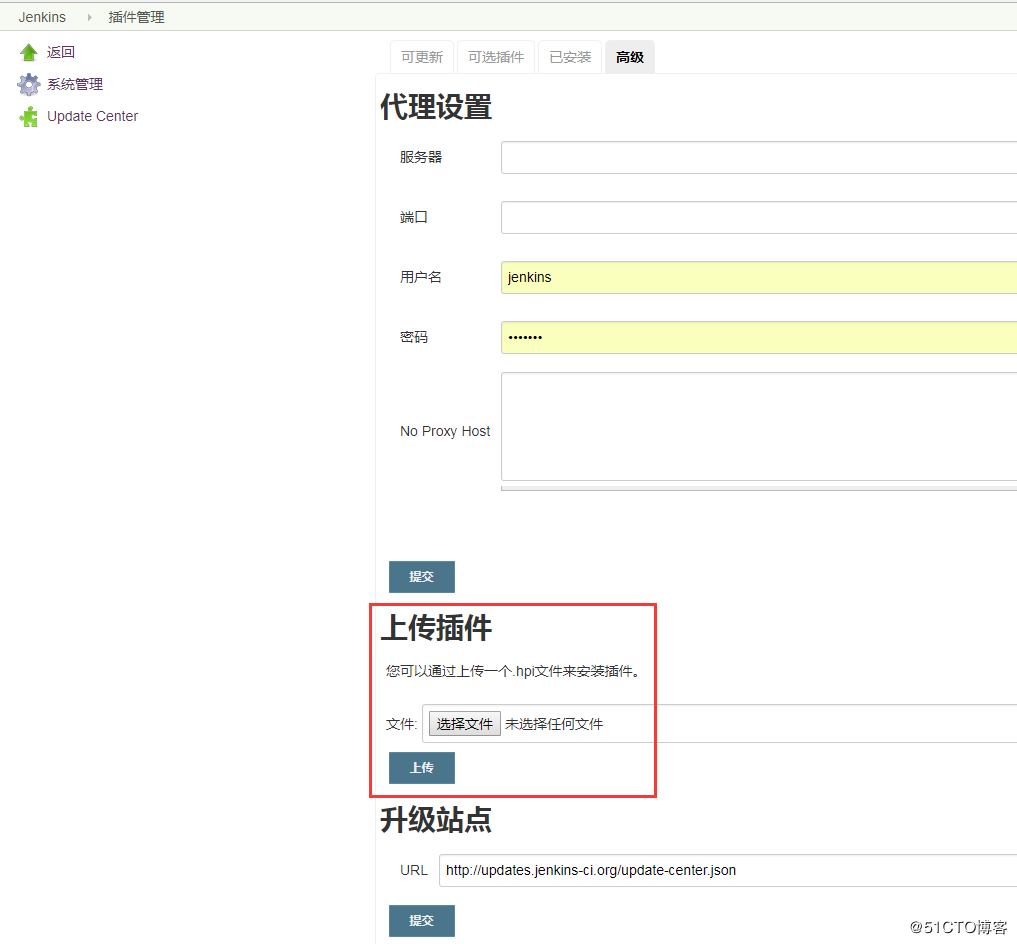Select the 高级 tab
The width and height of the screenshot is (1017, 944).
pos(630,57)
